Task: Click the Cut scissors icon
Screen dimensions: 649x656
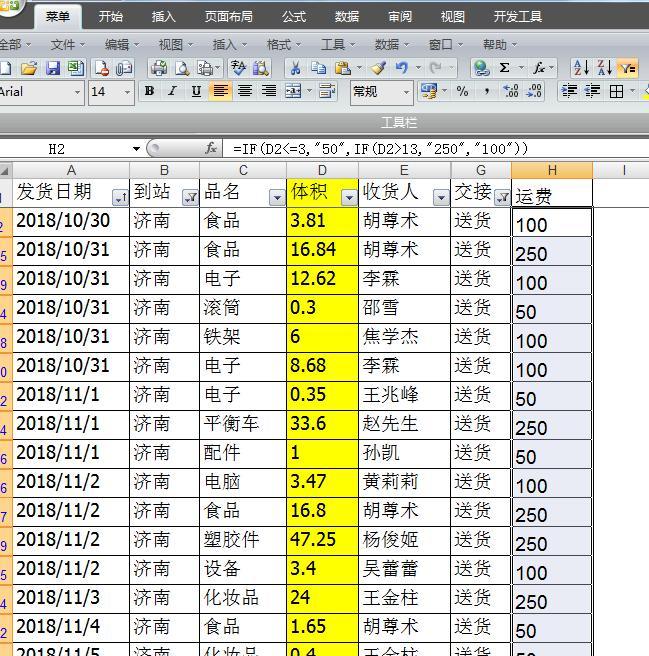Action: click(x=295, y=68)
